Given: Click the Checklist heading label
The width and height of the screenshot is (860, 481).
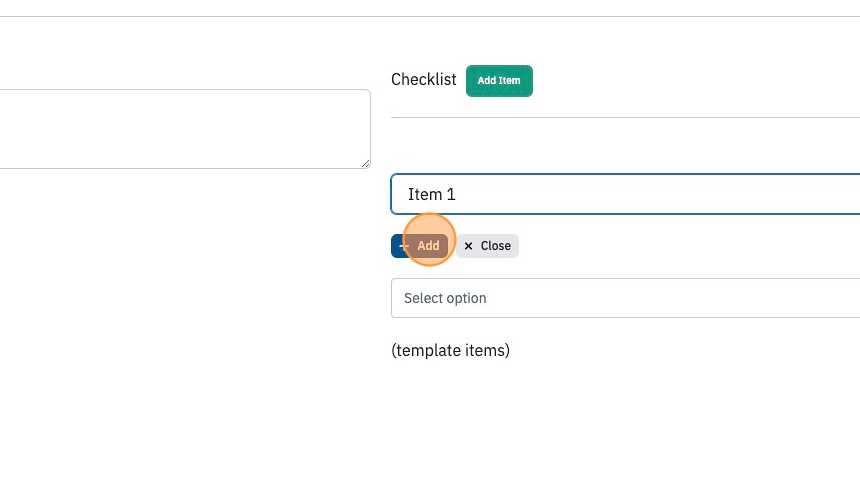Looking at the screenshot, I should click(x=423, y=80).
